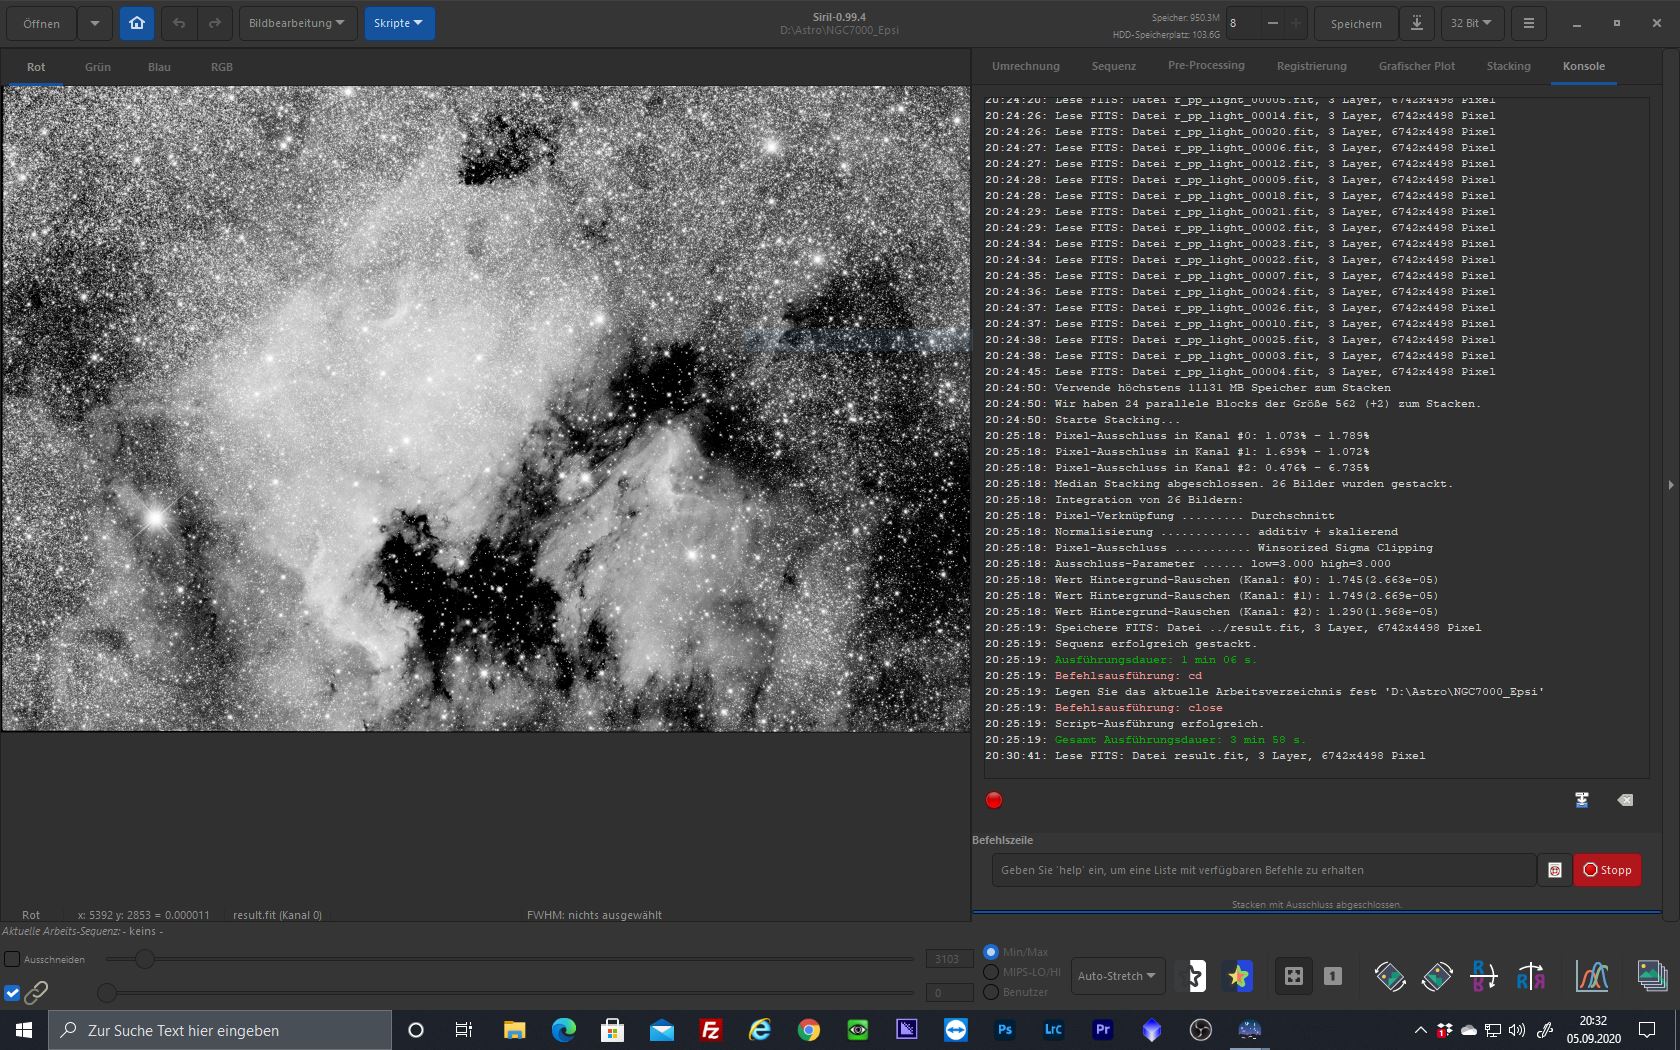Image resolution: width=1680 pixels, height=1050 pixels.
Task: Show hidden system tray icons chevron
Action: tap(1420, 1030)
